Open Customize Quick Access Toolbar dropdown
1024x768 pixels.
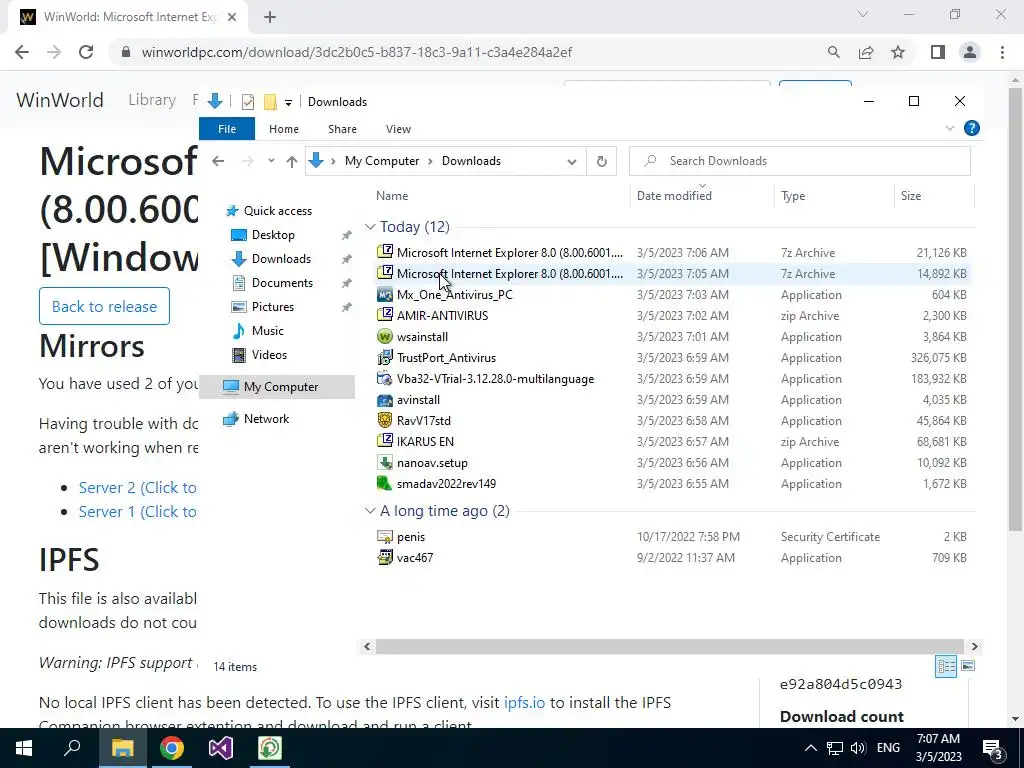288,103
